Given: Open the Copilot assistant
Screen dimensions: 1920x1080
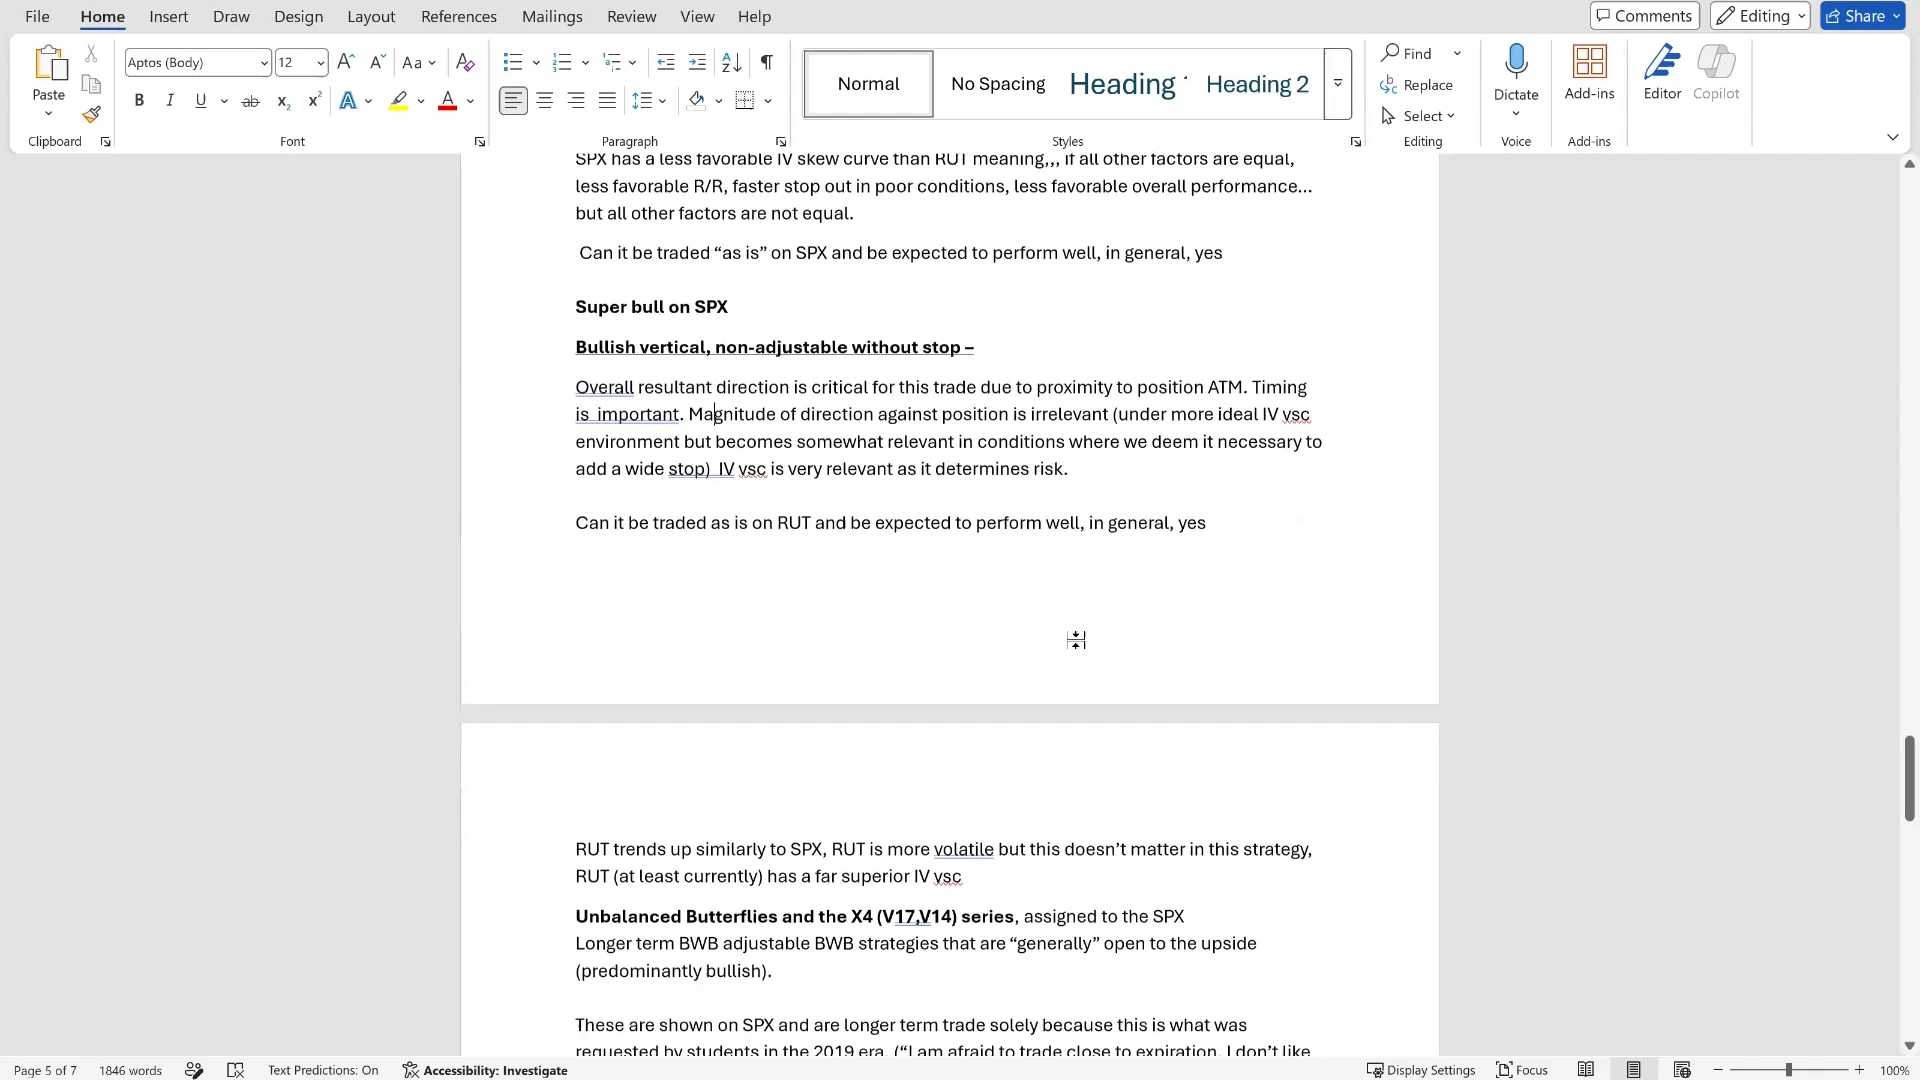Looking at the screenshot, I should pos(1716,72).
